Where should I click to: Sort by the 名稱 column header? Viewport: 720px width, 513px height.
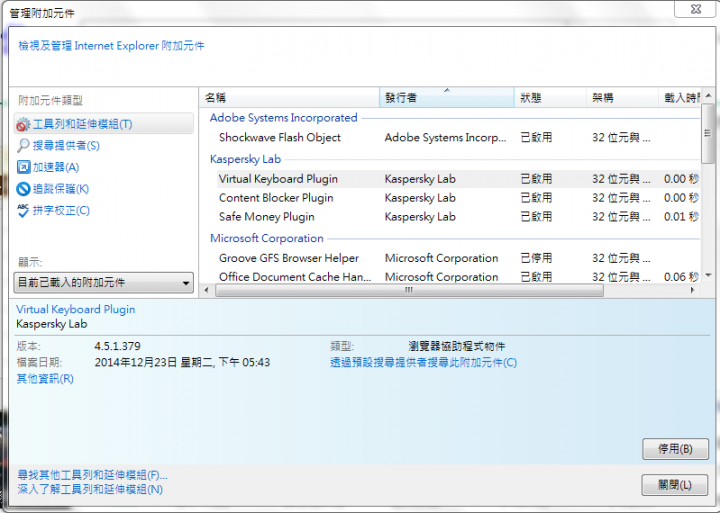click(289, 97)
